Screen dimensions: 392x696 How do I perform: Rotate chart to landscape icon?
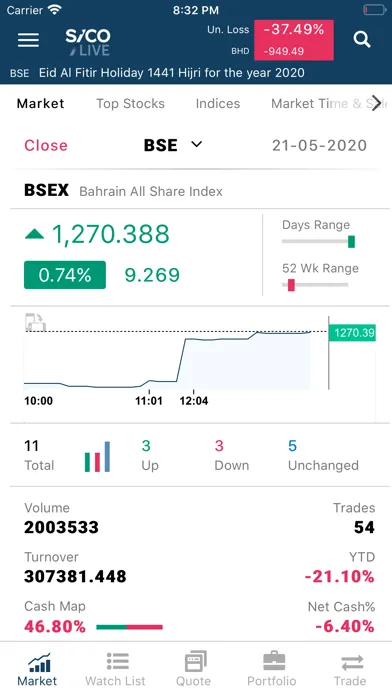tap(36, 322)
